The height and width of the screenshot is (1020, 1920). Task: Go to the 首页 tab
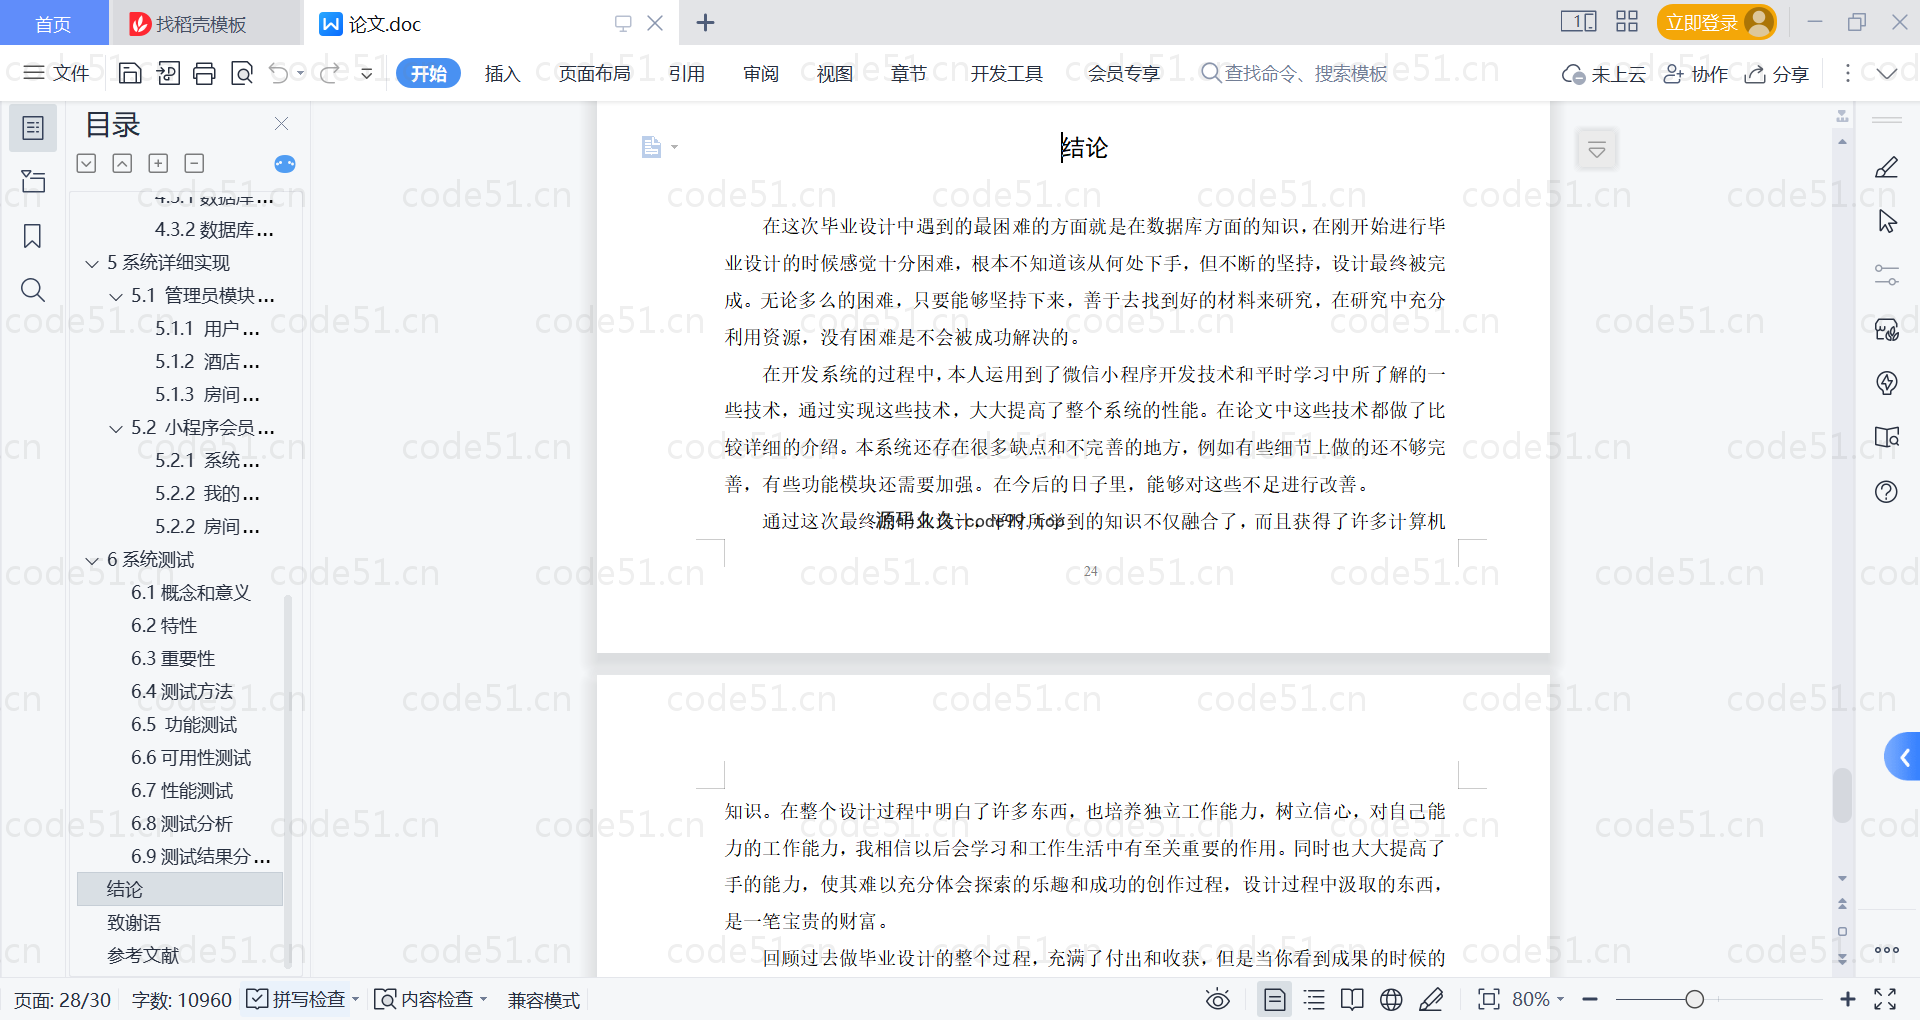(53, 23)
